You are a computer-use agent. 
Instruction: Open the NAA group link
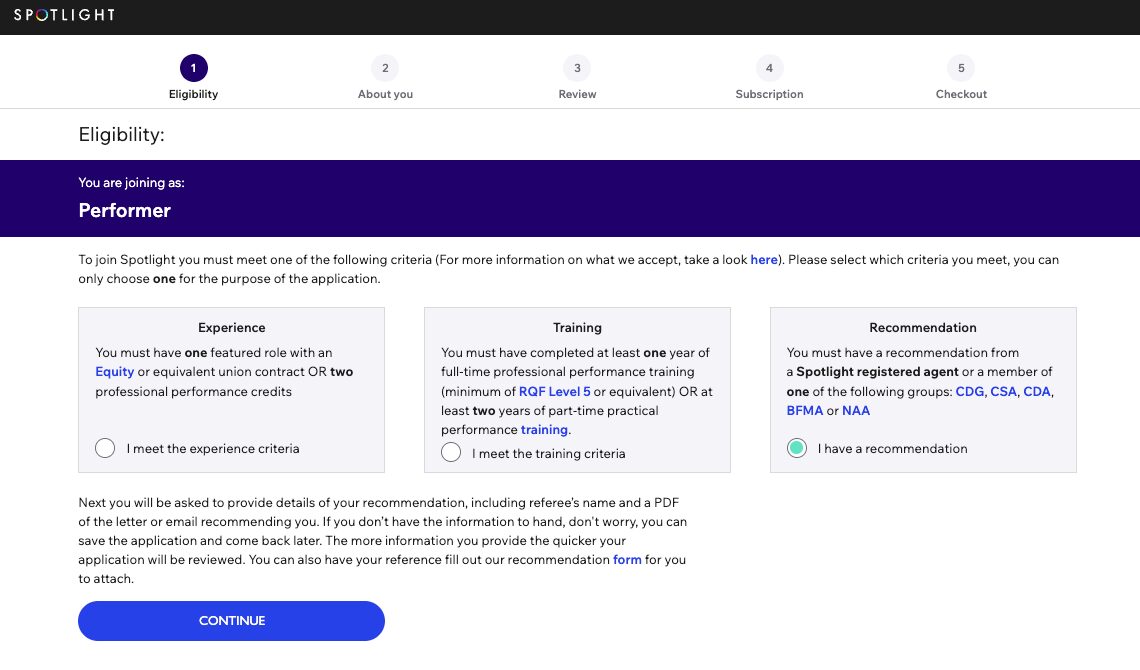coord(855,410)
